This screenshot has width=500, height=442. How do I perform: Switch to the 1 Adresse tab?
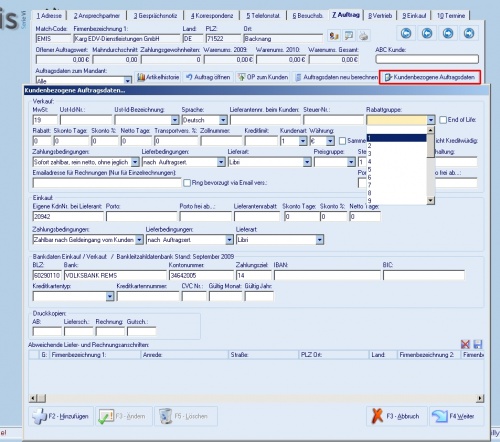pos(49,16)
